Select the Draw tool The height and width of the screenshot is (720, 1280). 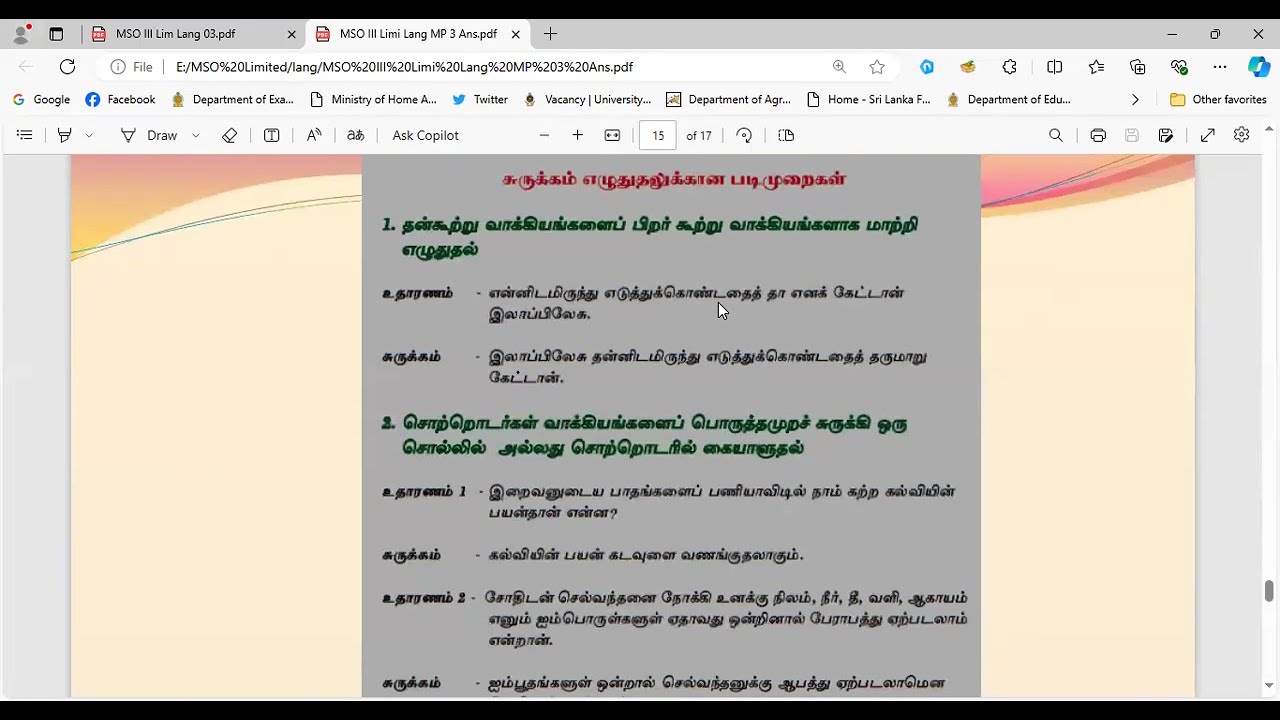149,135
